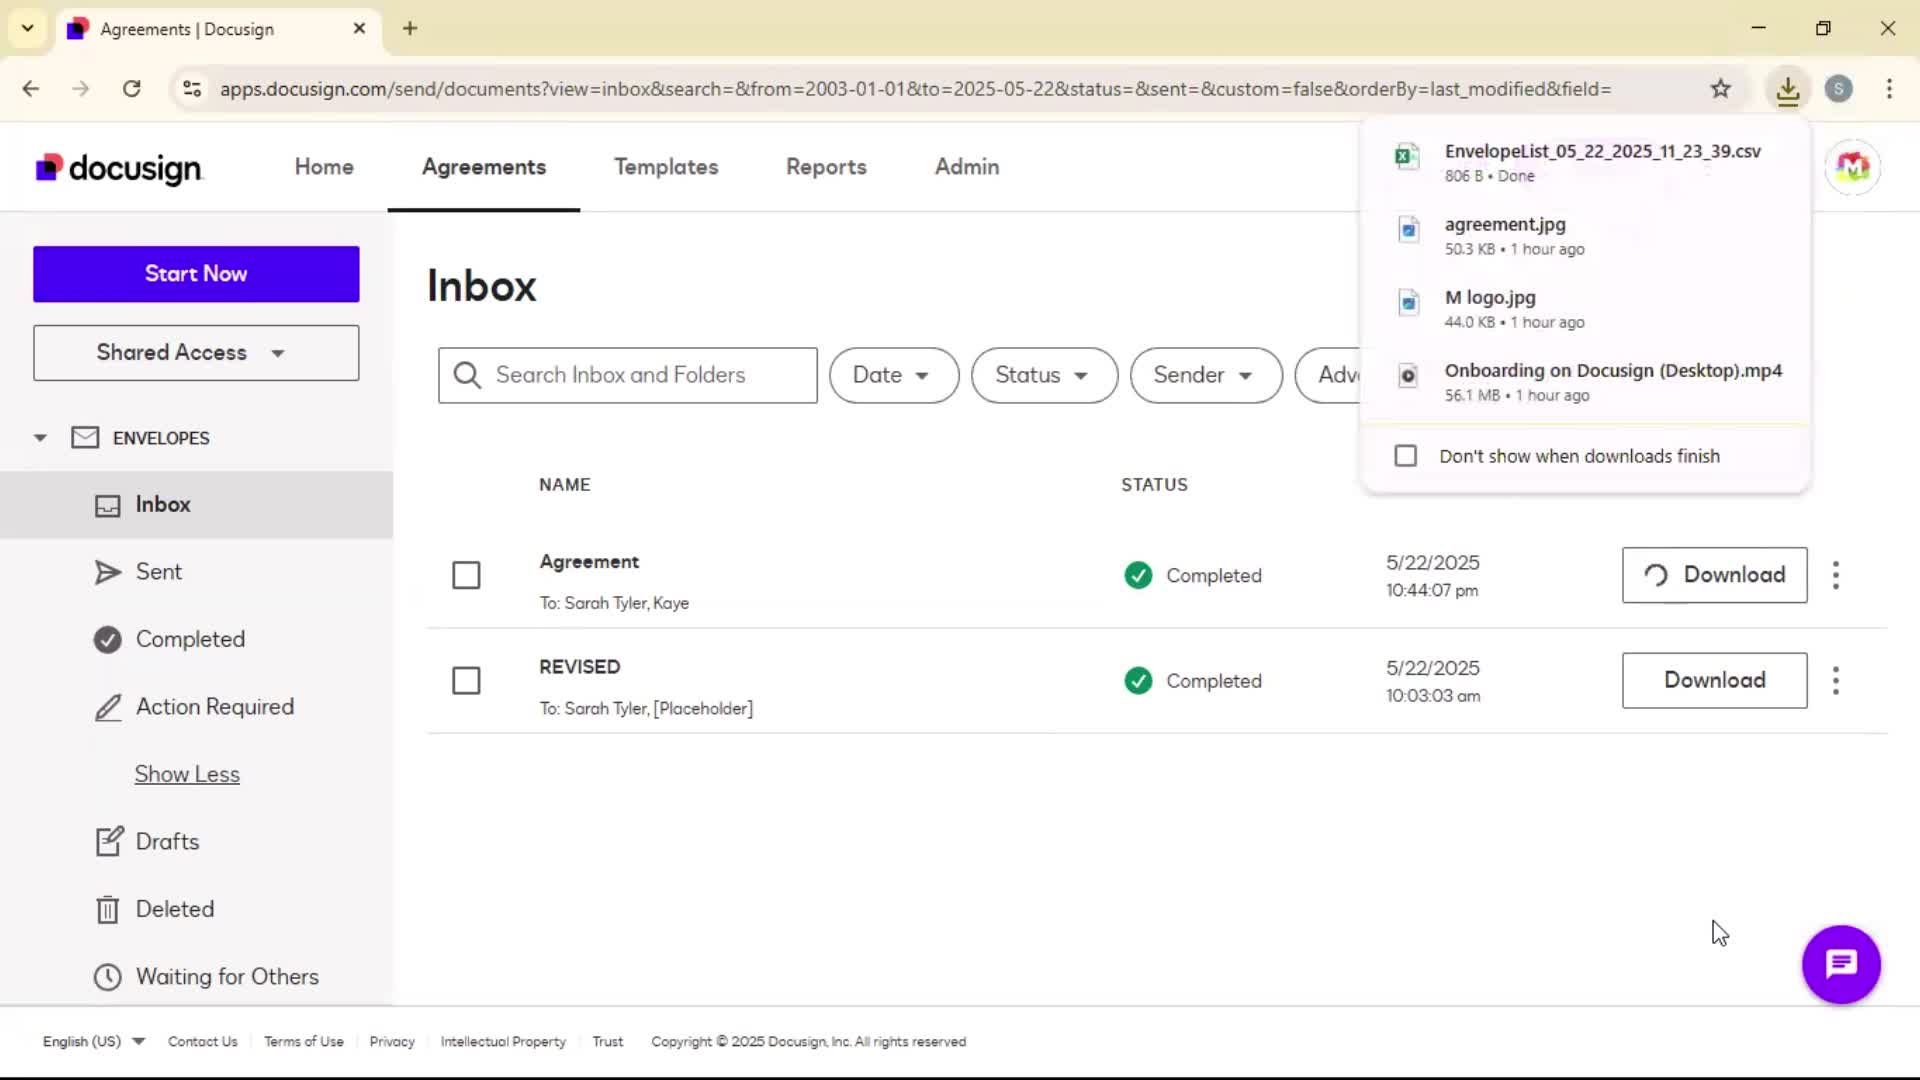Click the green Completed checkmark for REVISED
The height and width of the screenshot is (1080, 1920).
click(x=1138, y=681)
